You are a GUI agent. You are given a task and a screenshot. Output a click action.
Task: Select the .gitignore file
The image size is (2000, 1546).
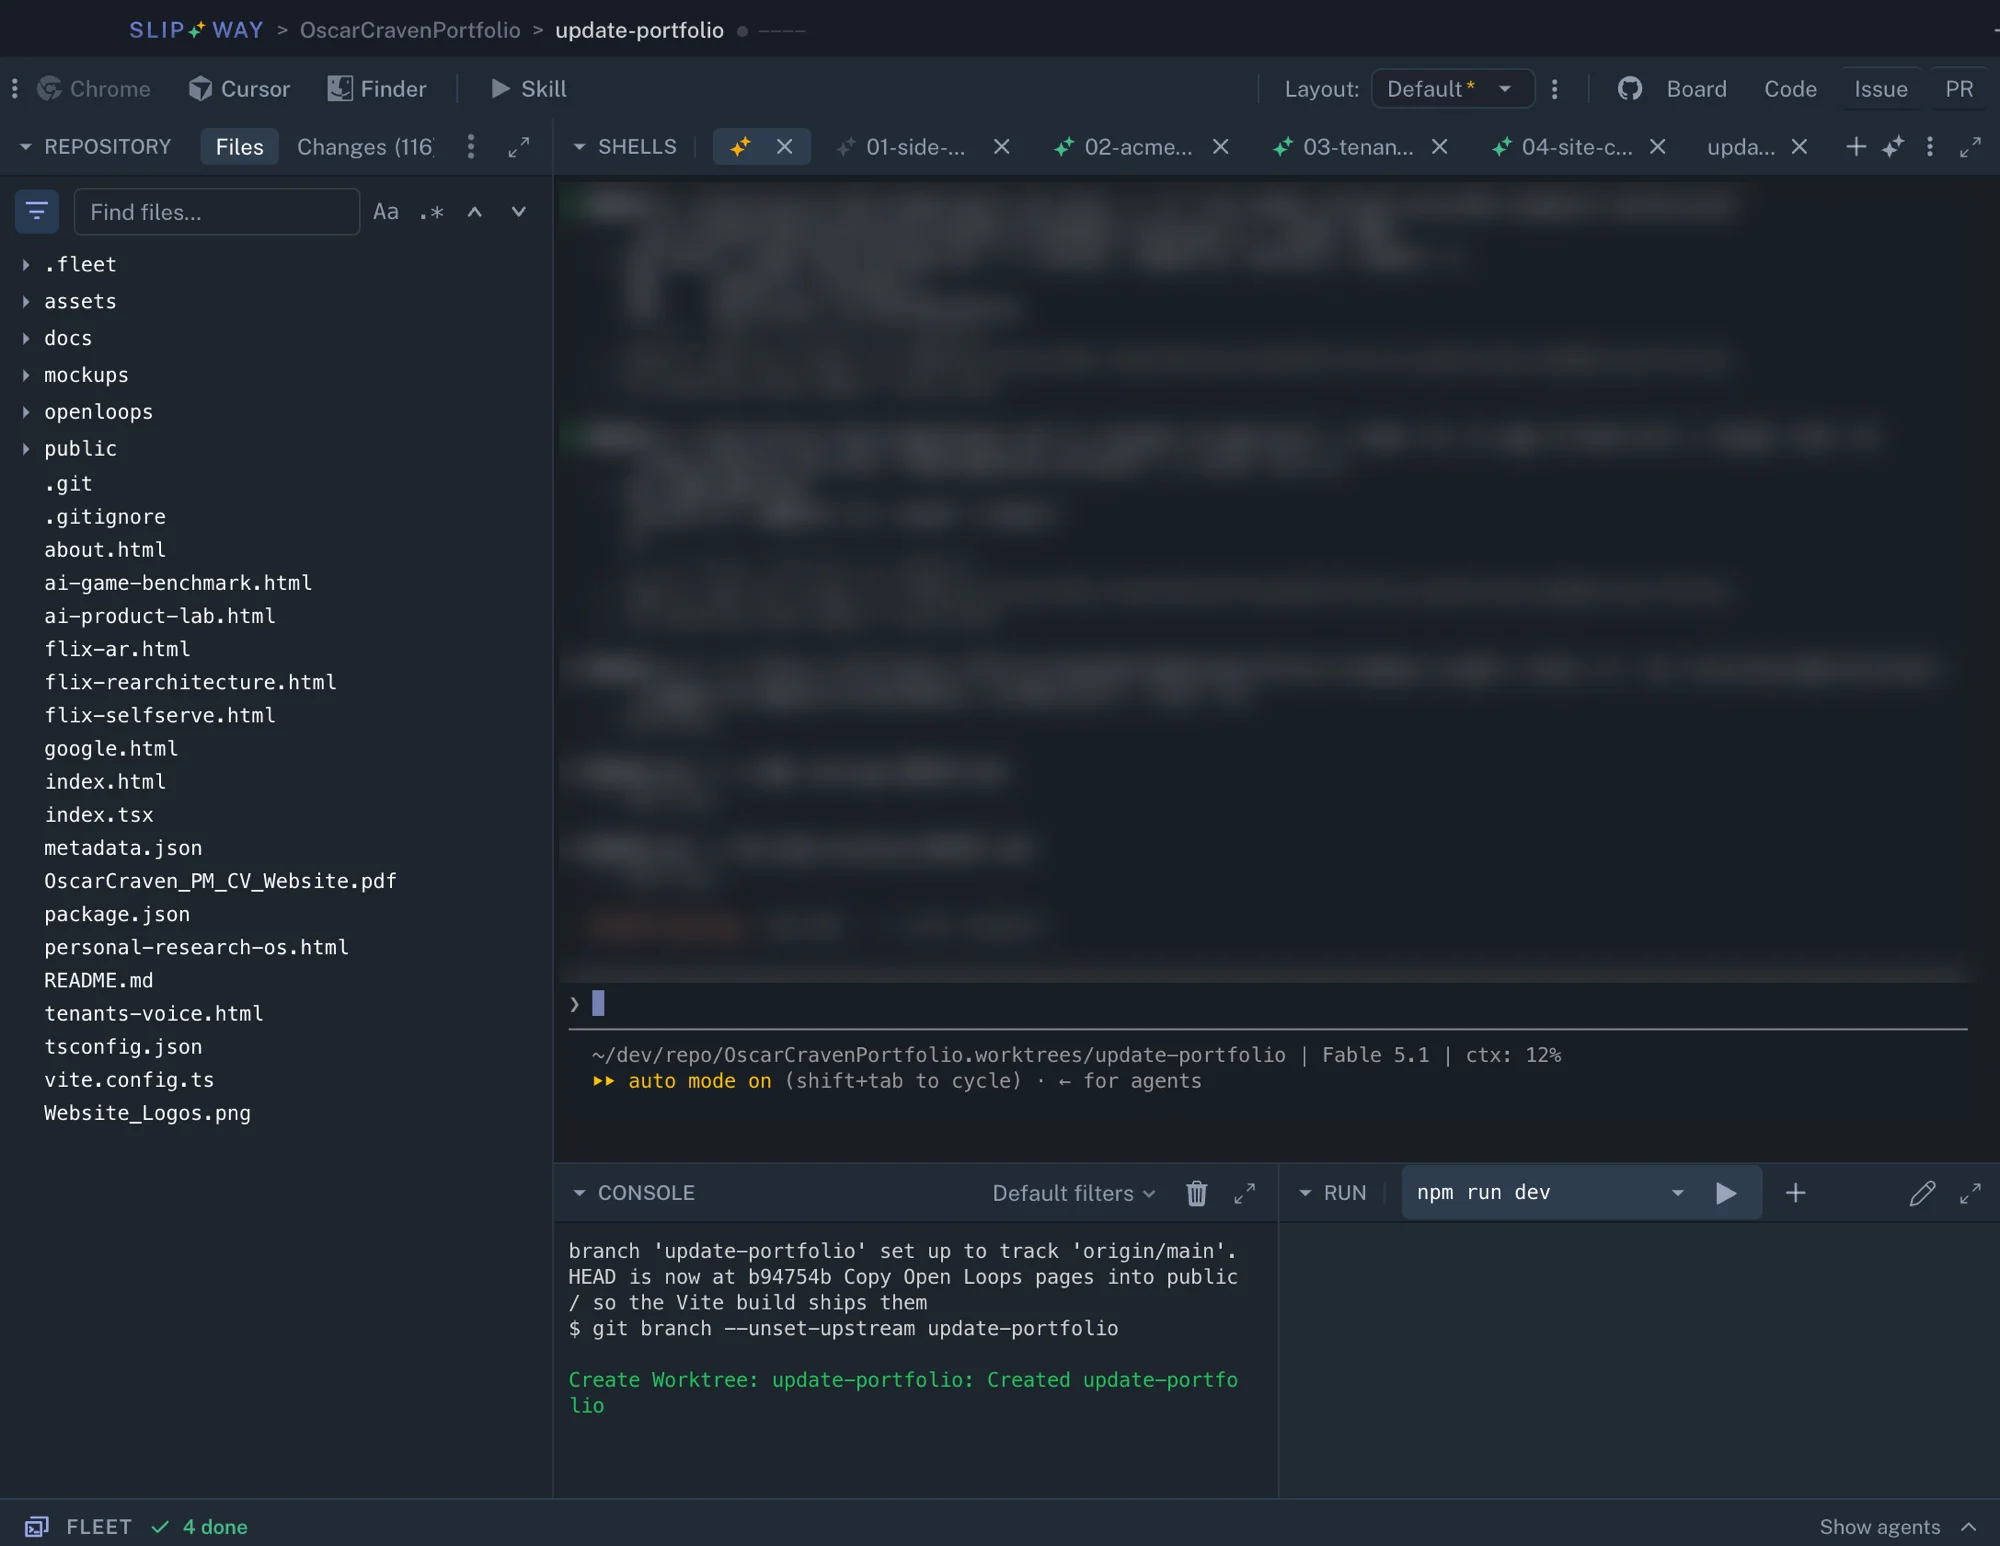click(x=105, y=517)
